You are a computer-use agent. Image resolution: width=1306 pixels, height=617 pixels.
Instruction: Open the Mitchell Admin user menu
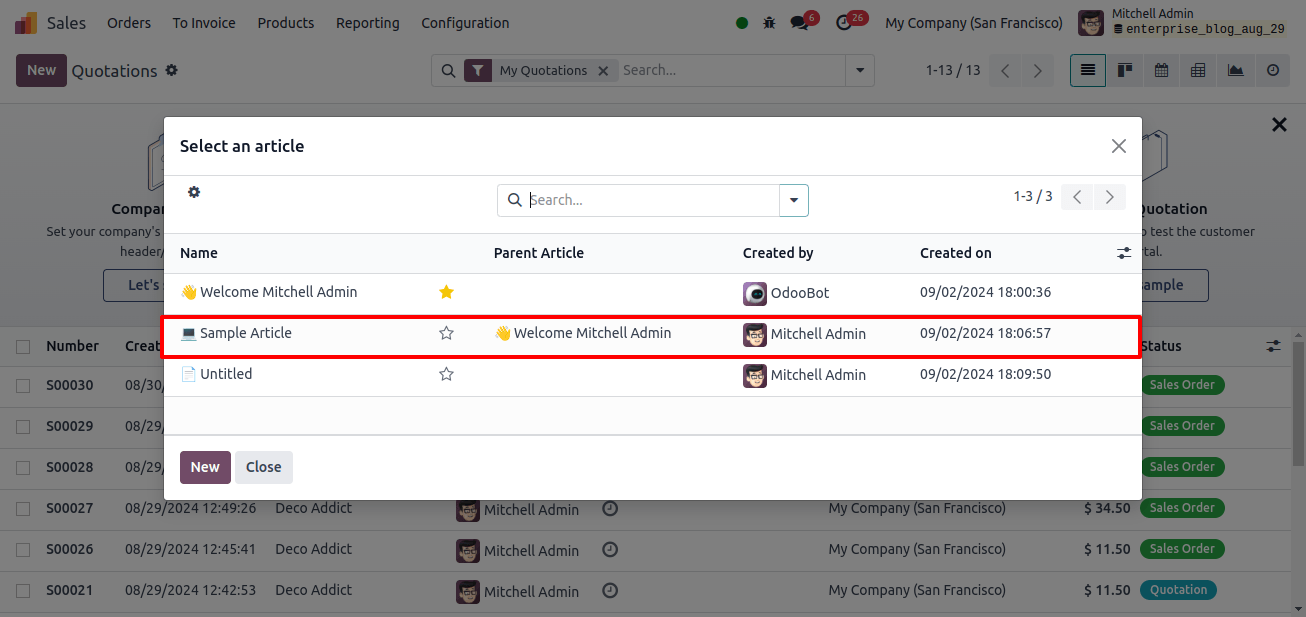tap(1184, 22)
